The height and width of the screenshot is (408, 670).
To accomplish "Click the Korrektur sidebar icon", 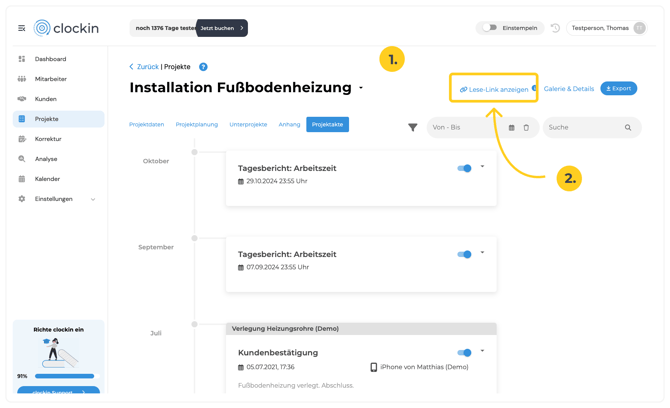I will pos(22,139).
